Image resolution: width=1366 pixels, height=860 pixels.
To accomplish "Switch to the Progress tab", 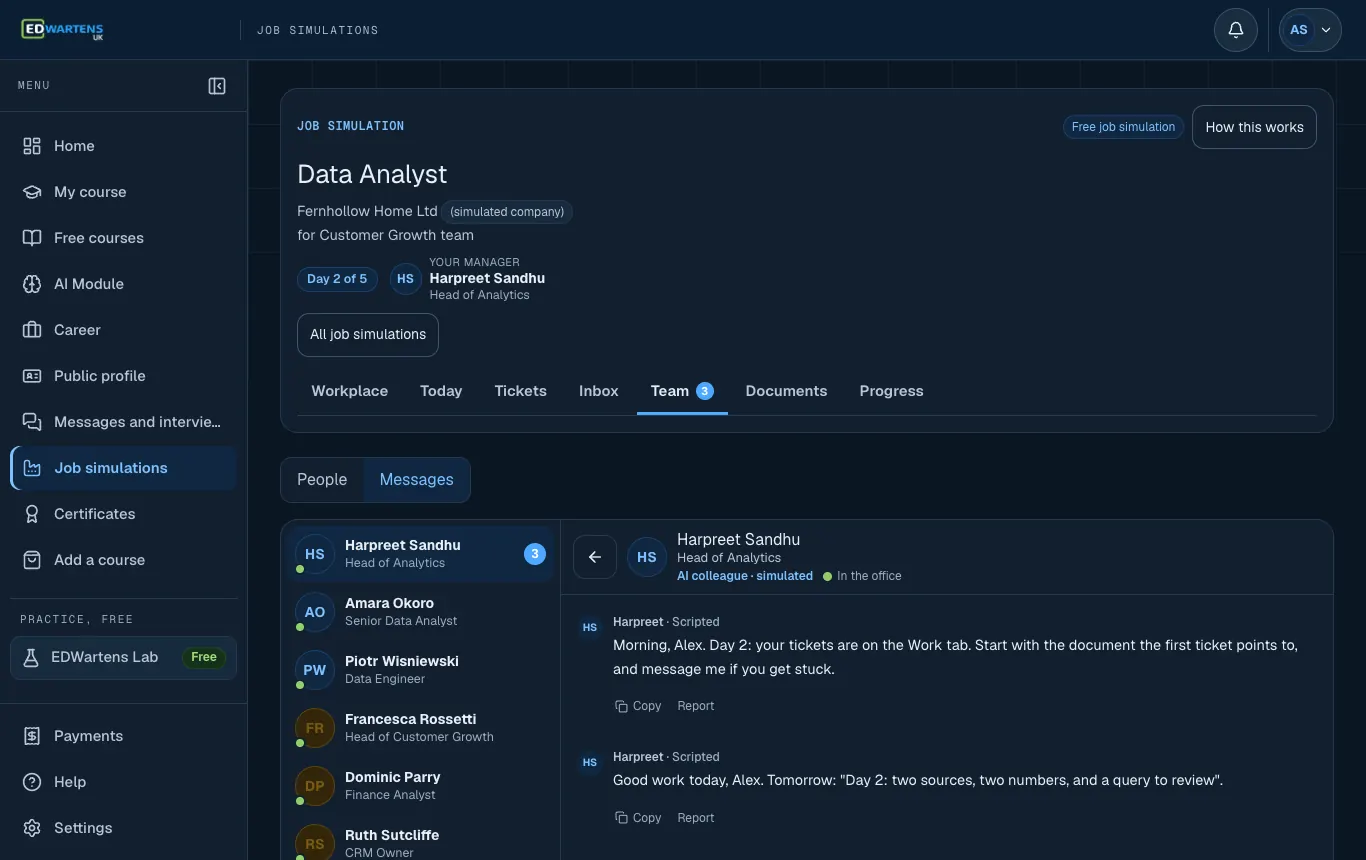I will point(891,391).
